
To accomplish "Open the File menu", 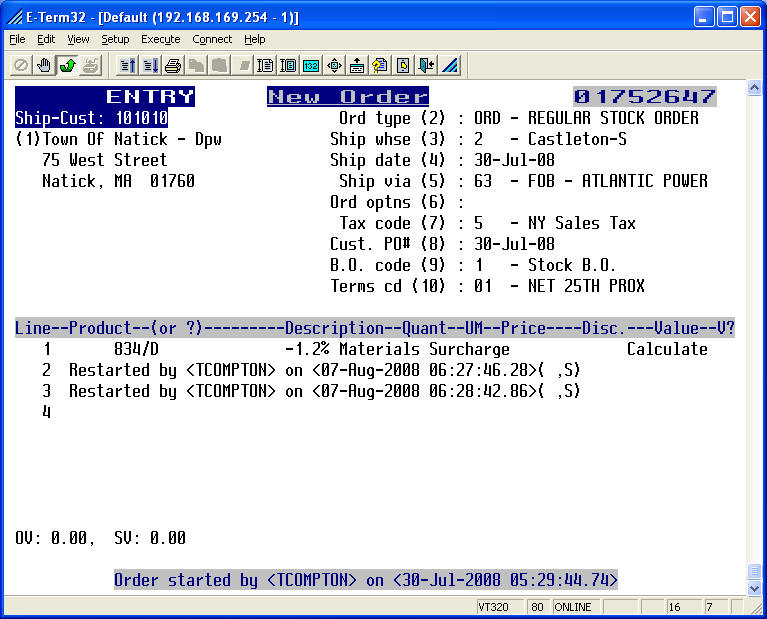I will pos(17,39).
